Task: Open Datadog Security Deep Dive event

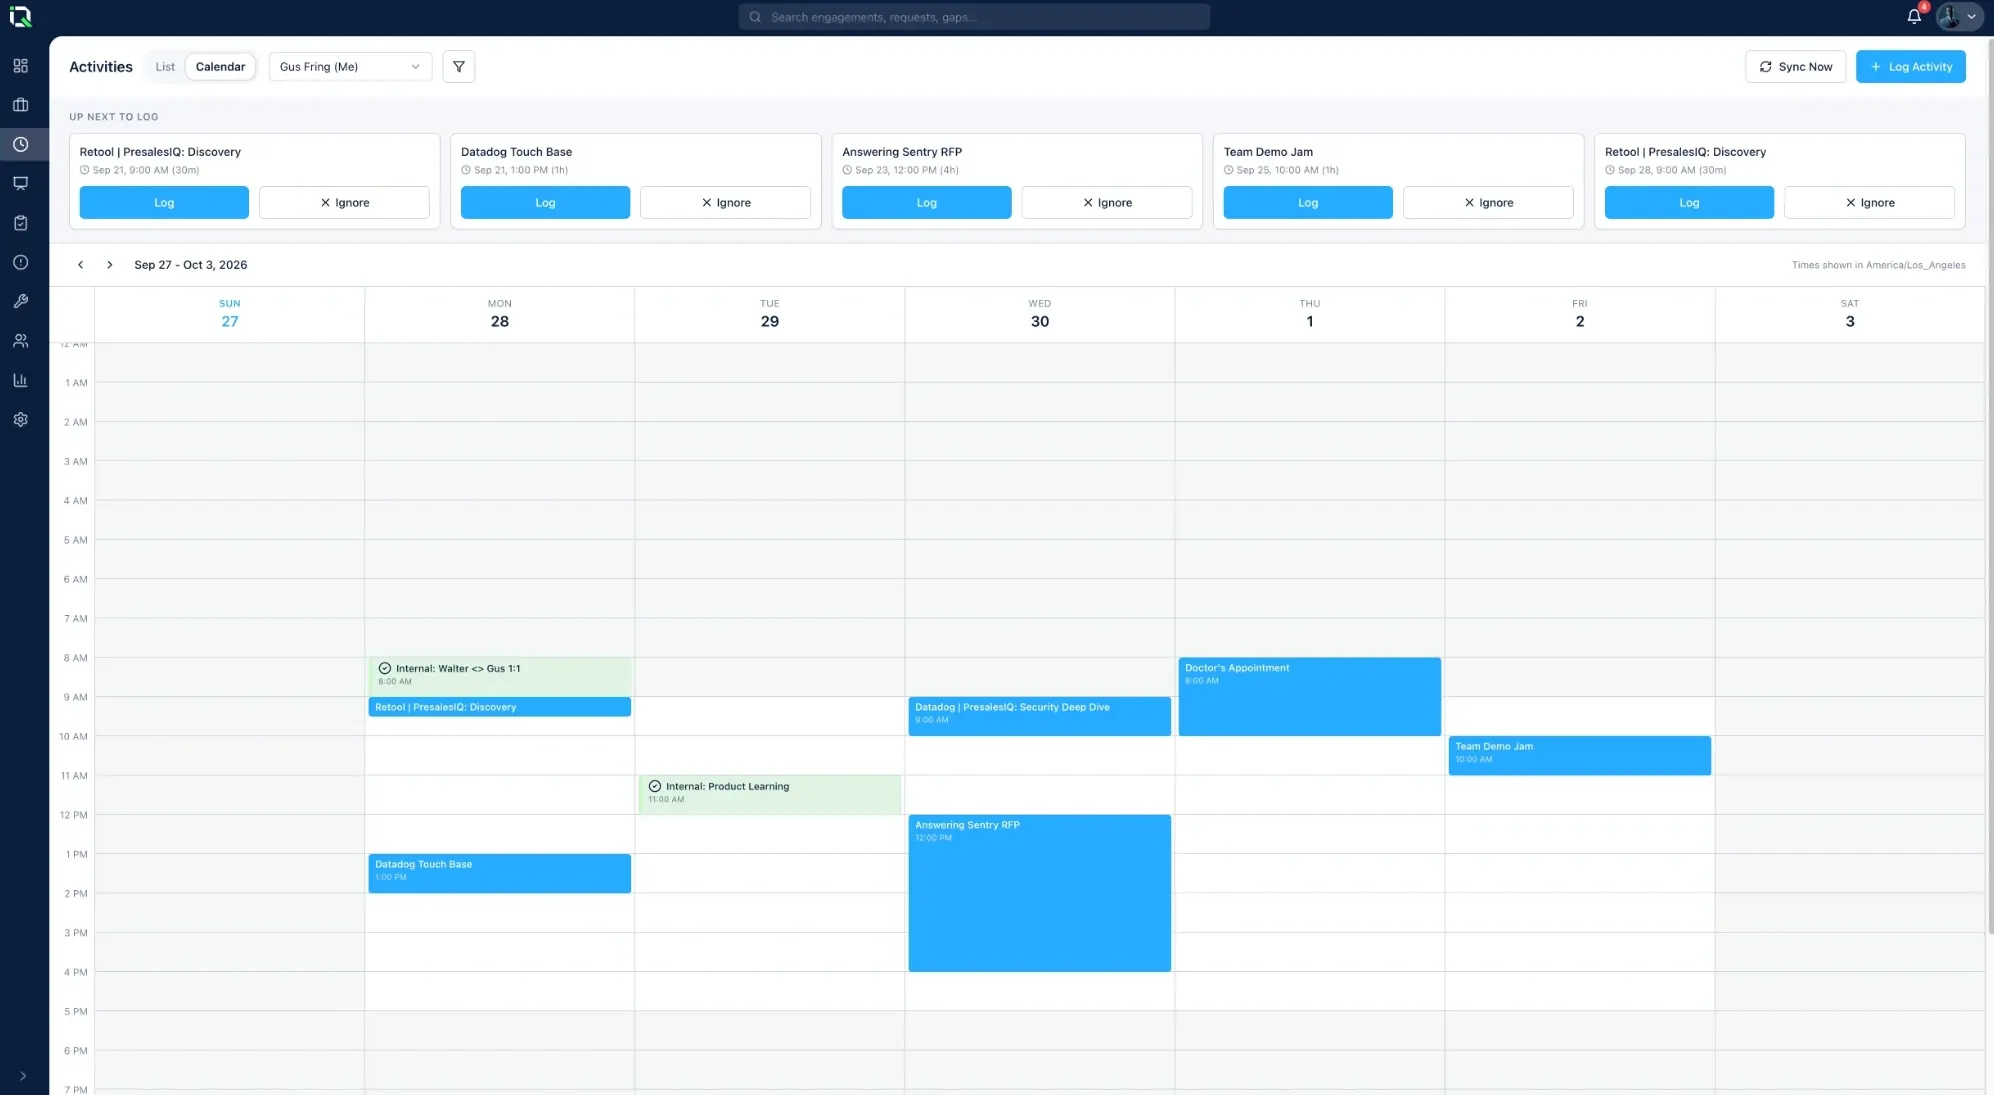Action: coord(1040,716)
